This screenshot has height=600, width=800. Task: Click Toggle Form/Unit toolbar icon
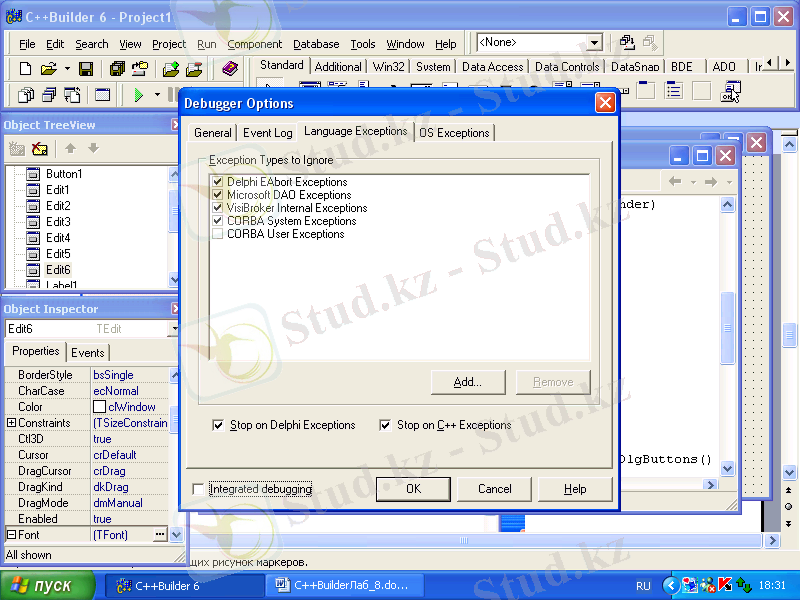point(72,95)
